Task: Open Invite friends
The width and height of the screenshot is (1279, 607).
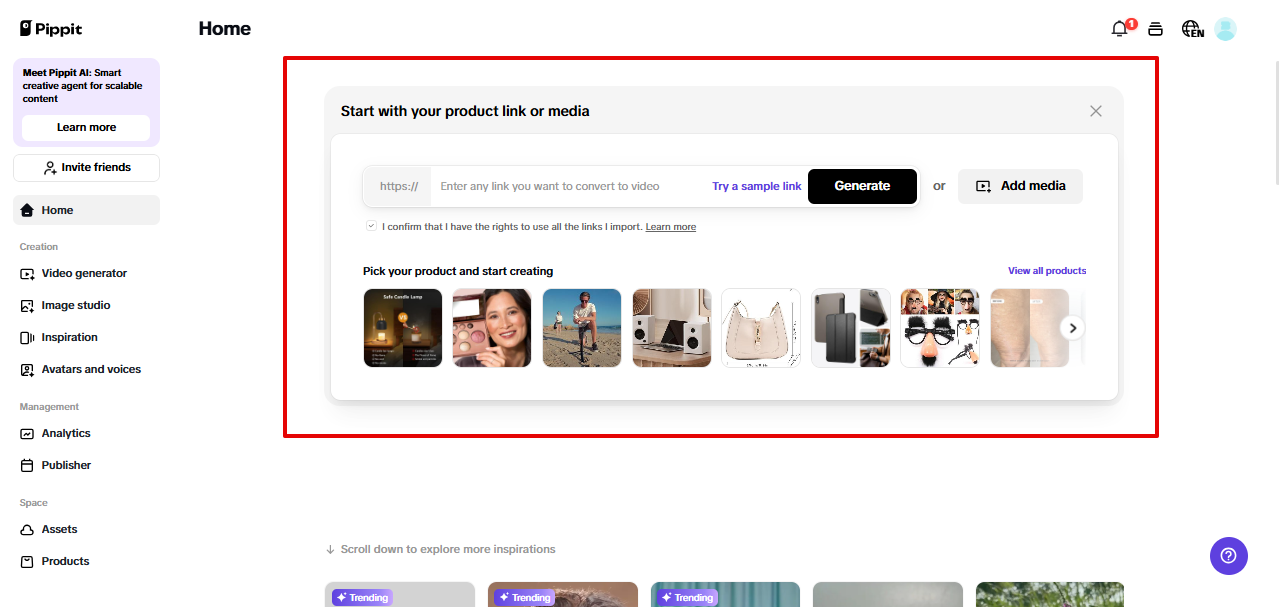Action: tap(85, 167)
